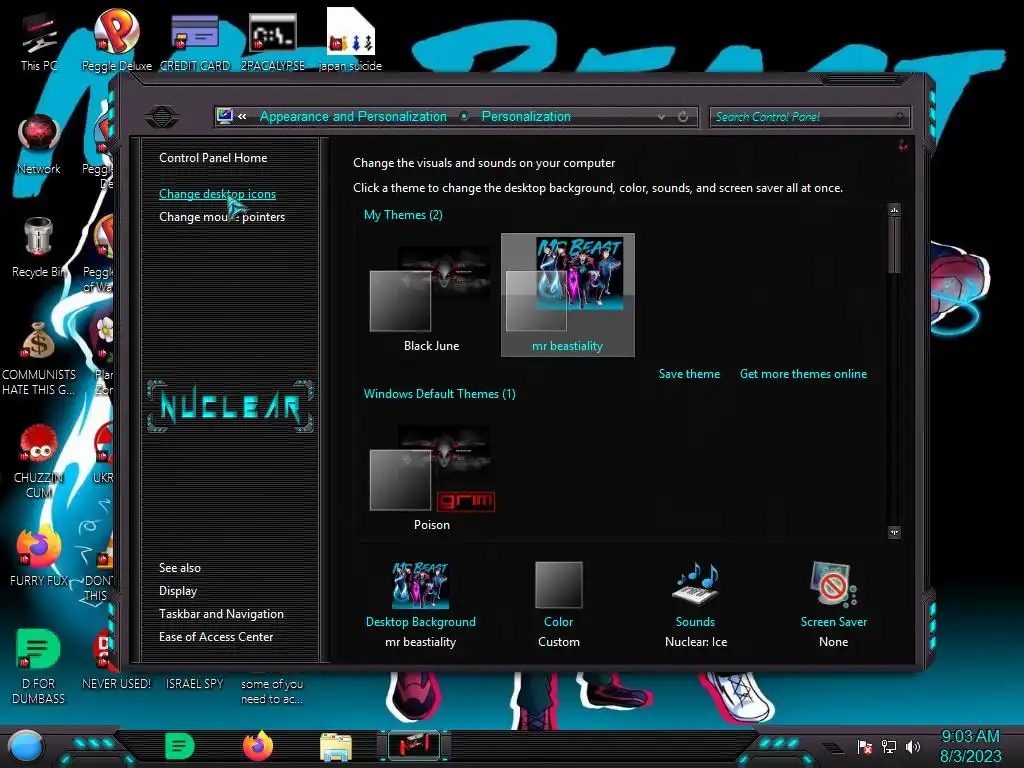Image resolution: width=1024 pixels, height=768 pixels.
Task: Open the Display link under See also
Action: coord(178,590)
